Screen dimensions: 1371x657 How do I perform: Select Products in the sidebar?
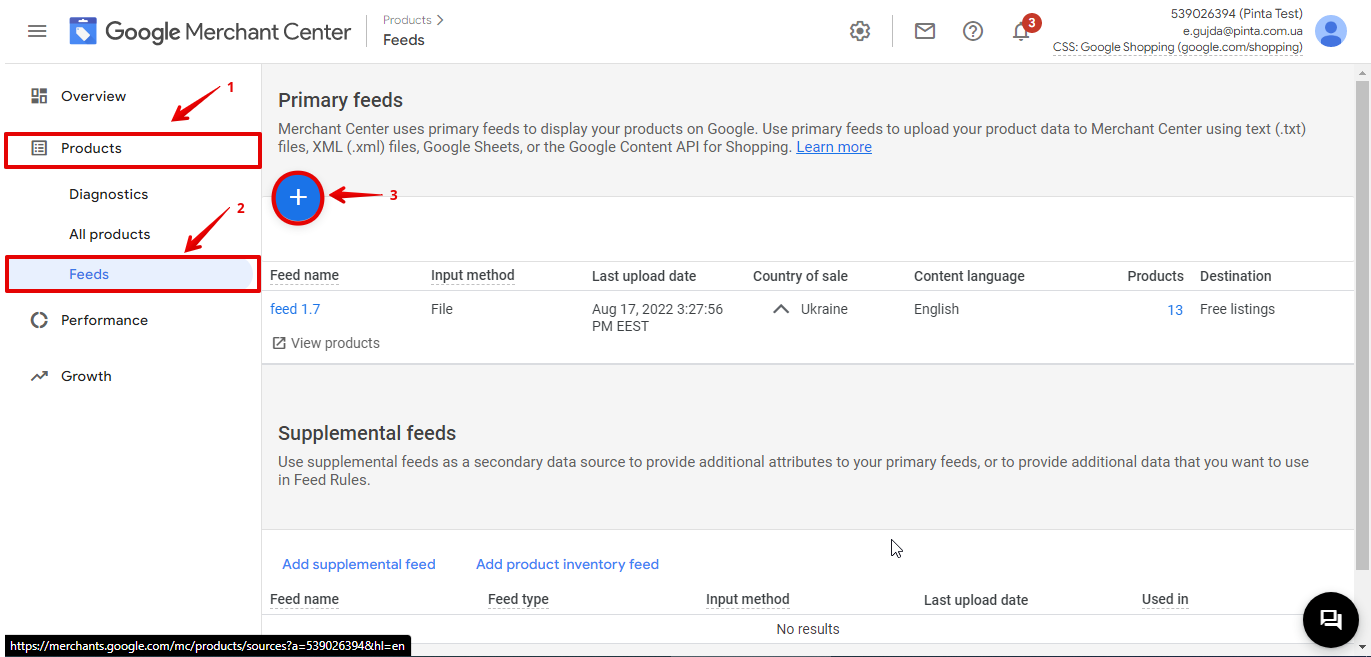click(x=132, y=148)
